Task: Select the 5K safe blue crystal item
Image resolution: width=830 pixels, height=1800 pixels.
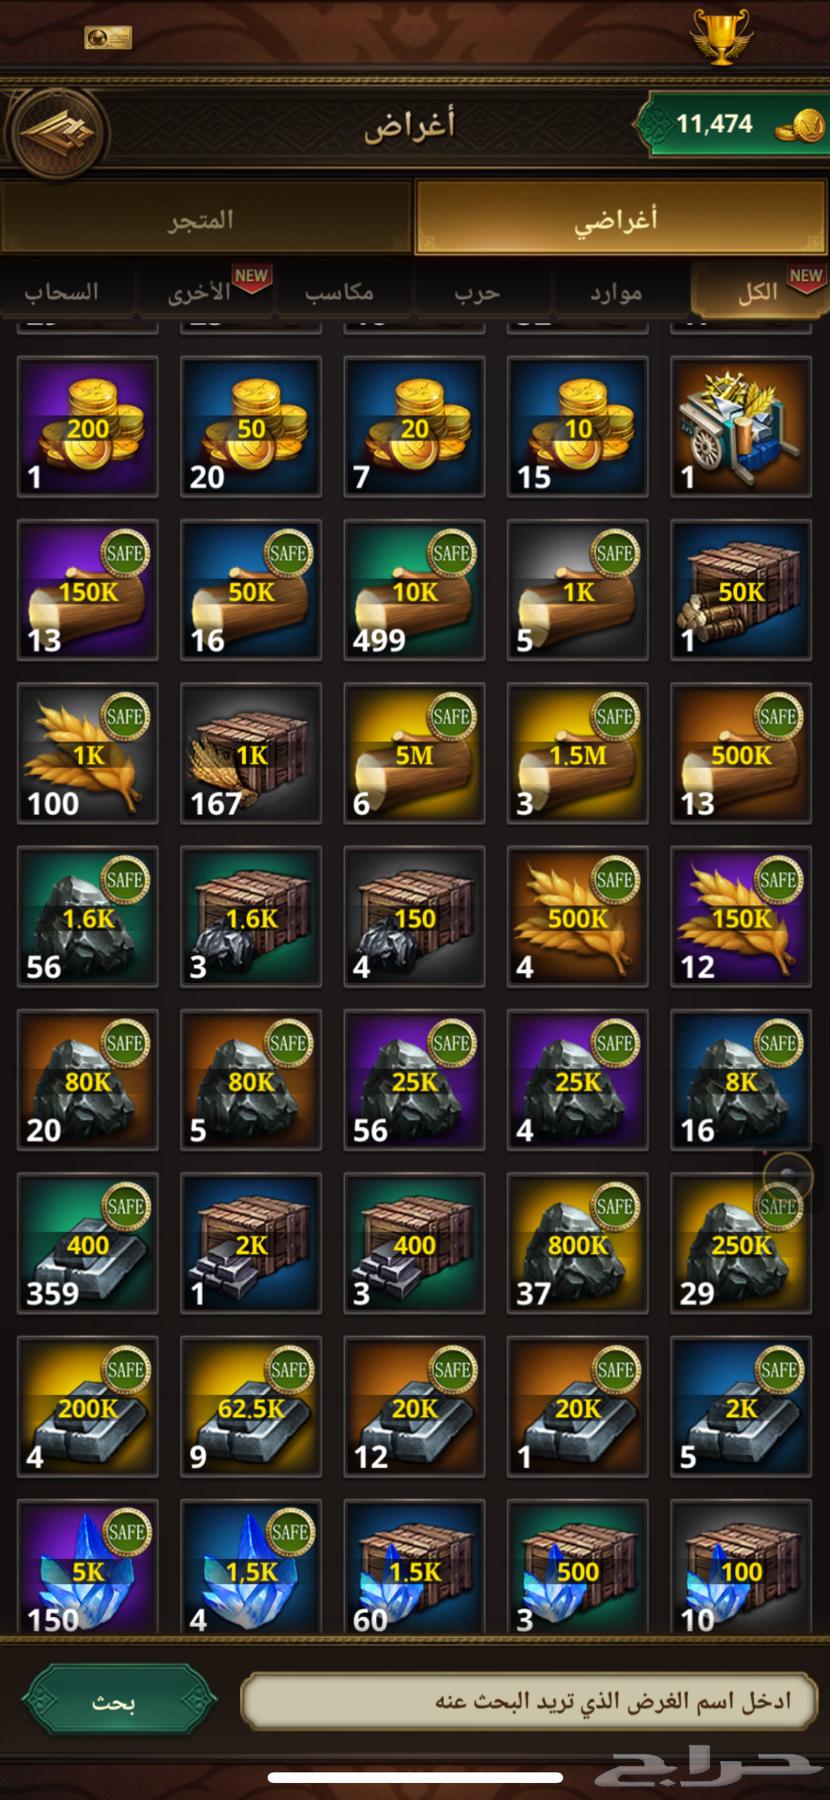Action: click(88, 1567)
